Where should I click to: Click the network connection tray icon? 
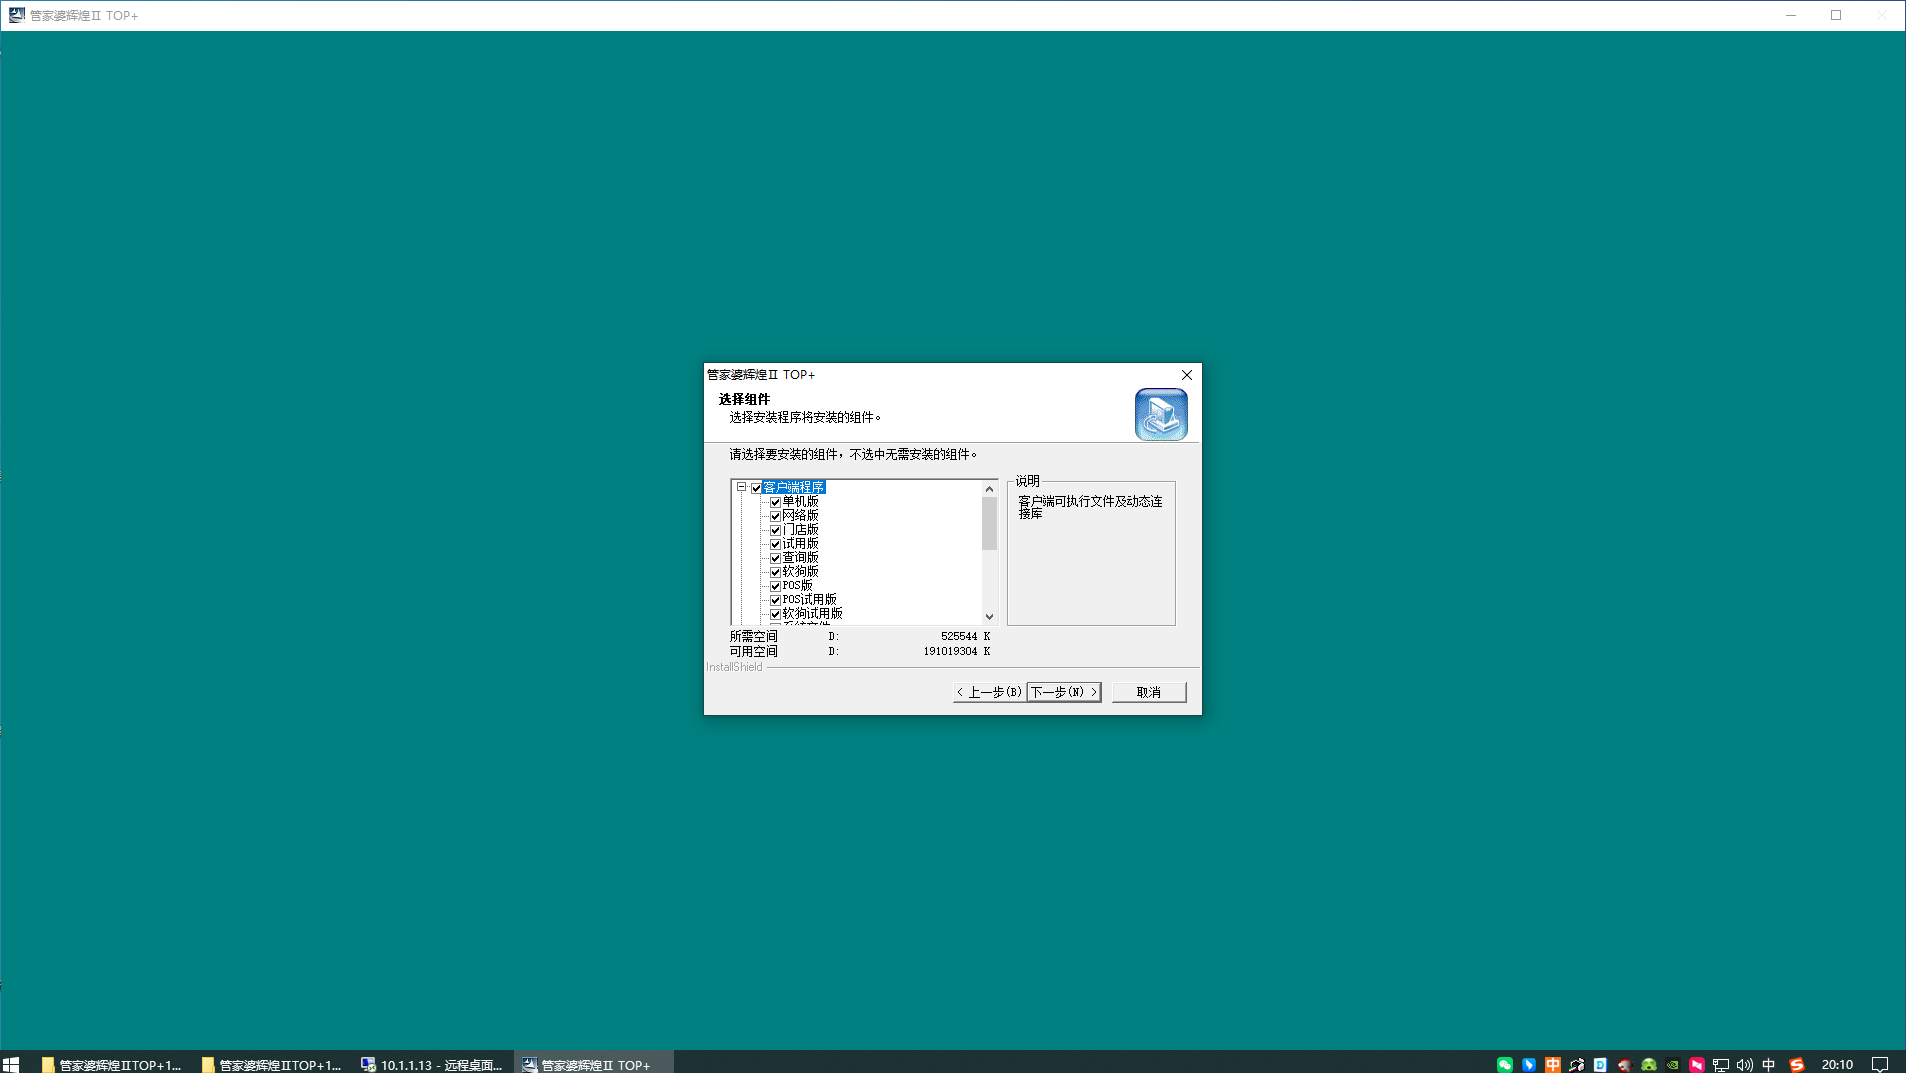[x=1720, y=1064]
